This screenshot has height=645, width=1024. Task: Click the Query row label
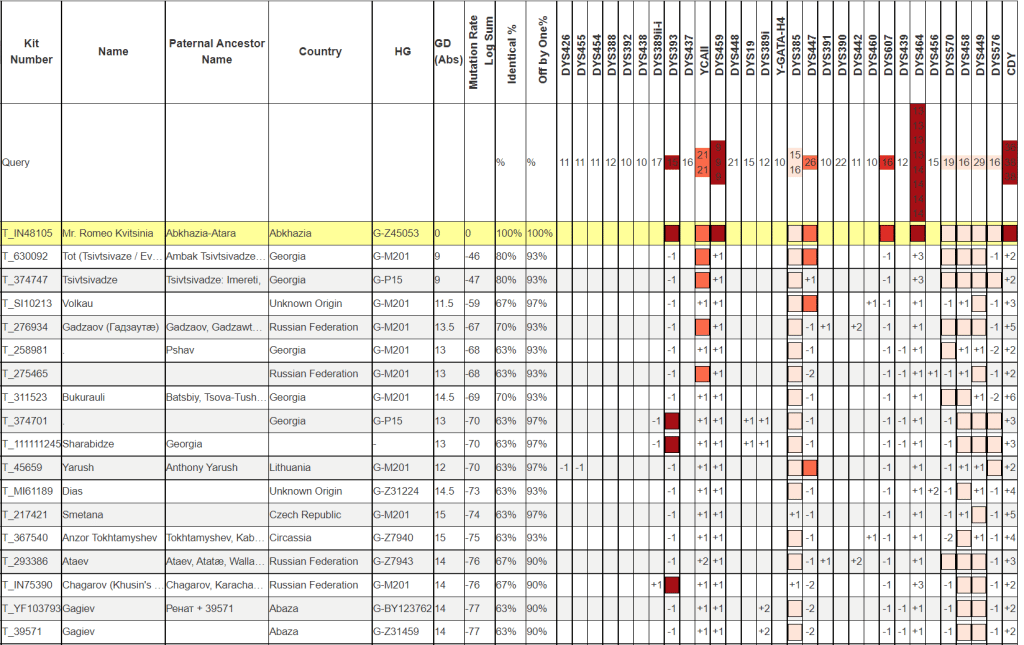[17, 162]
